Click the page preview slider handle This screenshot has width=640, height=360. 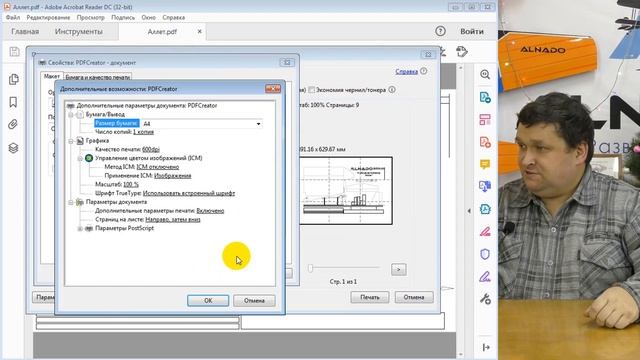coord(311,268)
